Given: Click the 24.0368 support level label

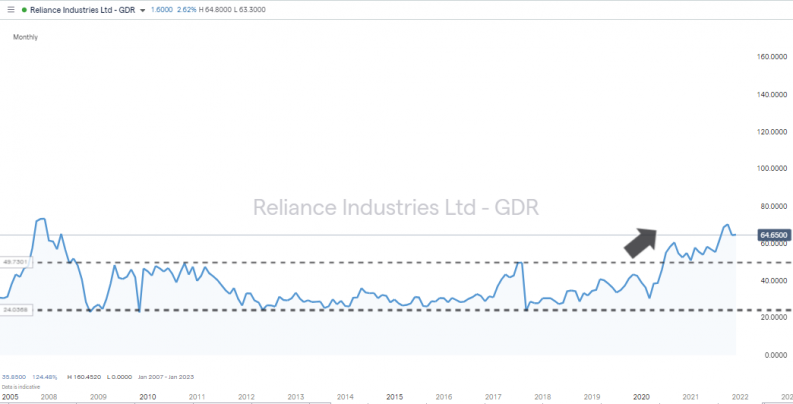Looking at the screenshot, I should click(14, 310).
